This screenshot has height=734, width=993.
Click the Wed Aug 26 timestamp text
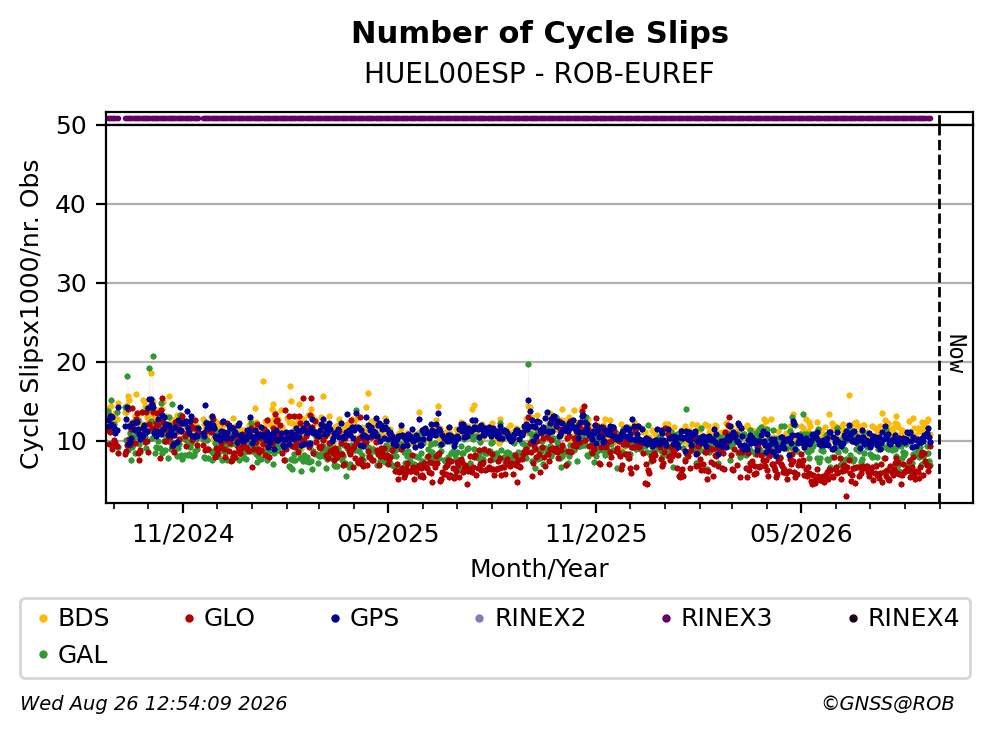(x=154, y=704)
